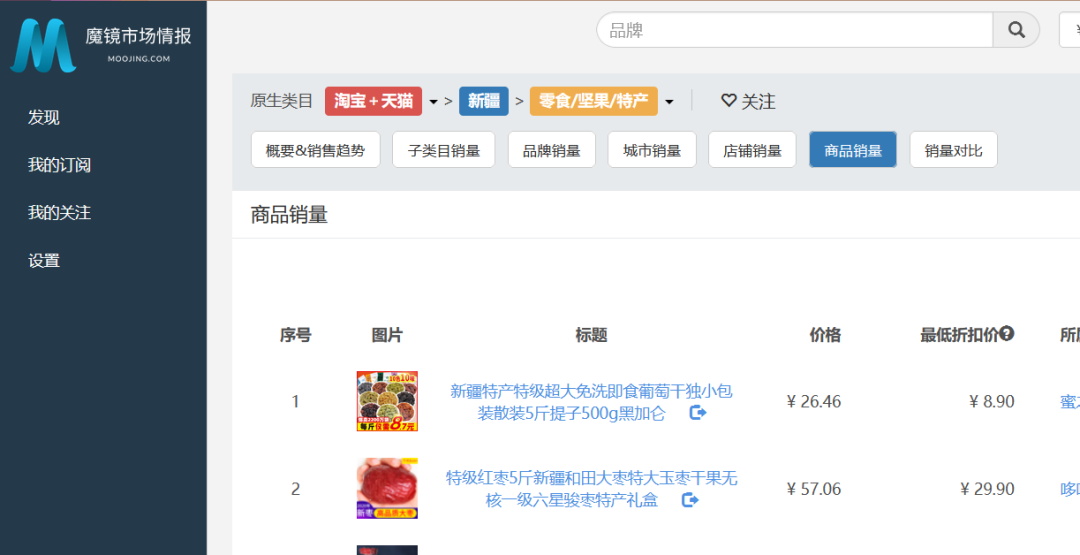Click the ¥ 57.06 price cell

tap(813, 489)
